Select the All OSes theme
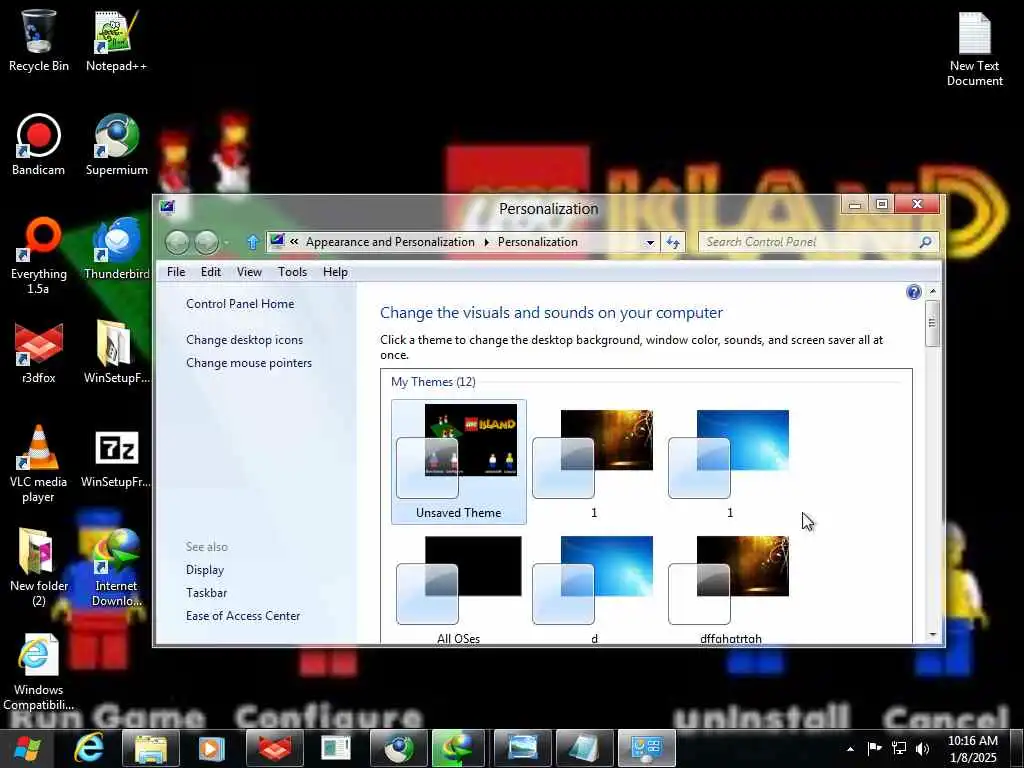This screenshot has width=1024, height=768. pyautogui.click(x=458, y=588)
